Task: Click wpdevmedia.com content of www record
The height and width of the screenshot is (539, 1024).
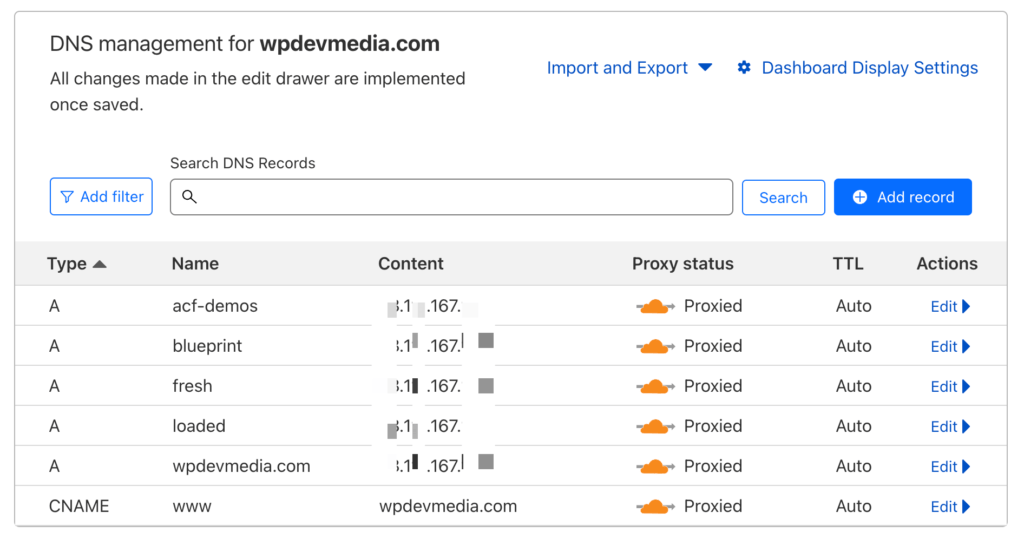Action: tap(448, 506)
